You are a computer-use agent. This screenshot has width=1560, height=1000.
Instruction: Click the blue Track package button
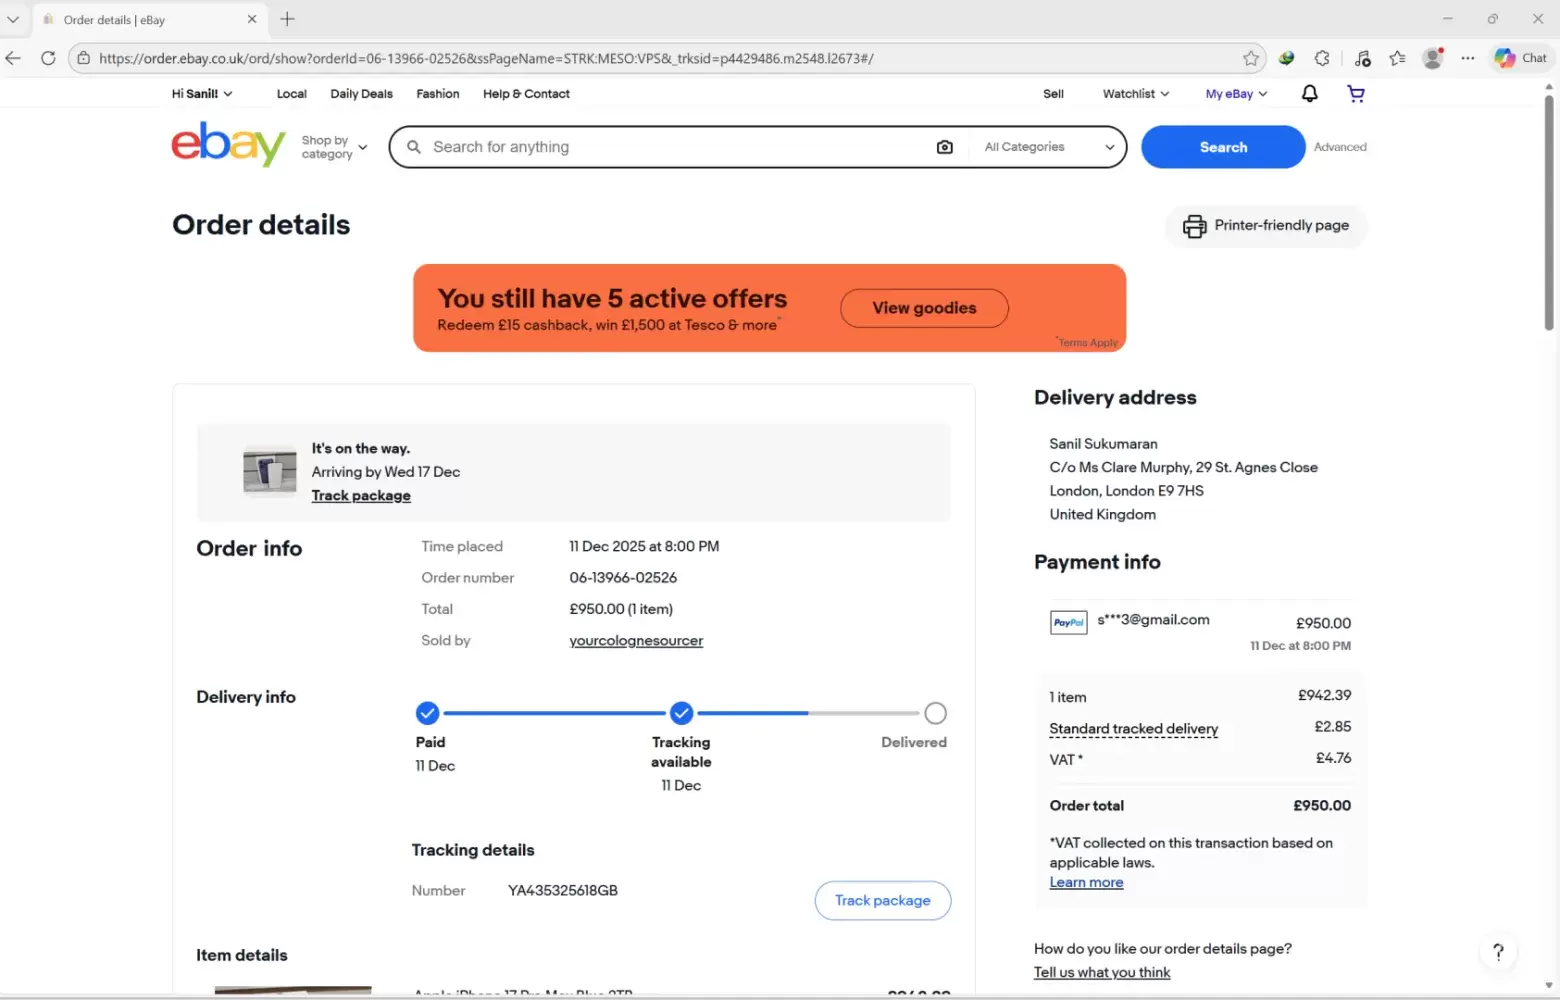[x=882, y=900]
